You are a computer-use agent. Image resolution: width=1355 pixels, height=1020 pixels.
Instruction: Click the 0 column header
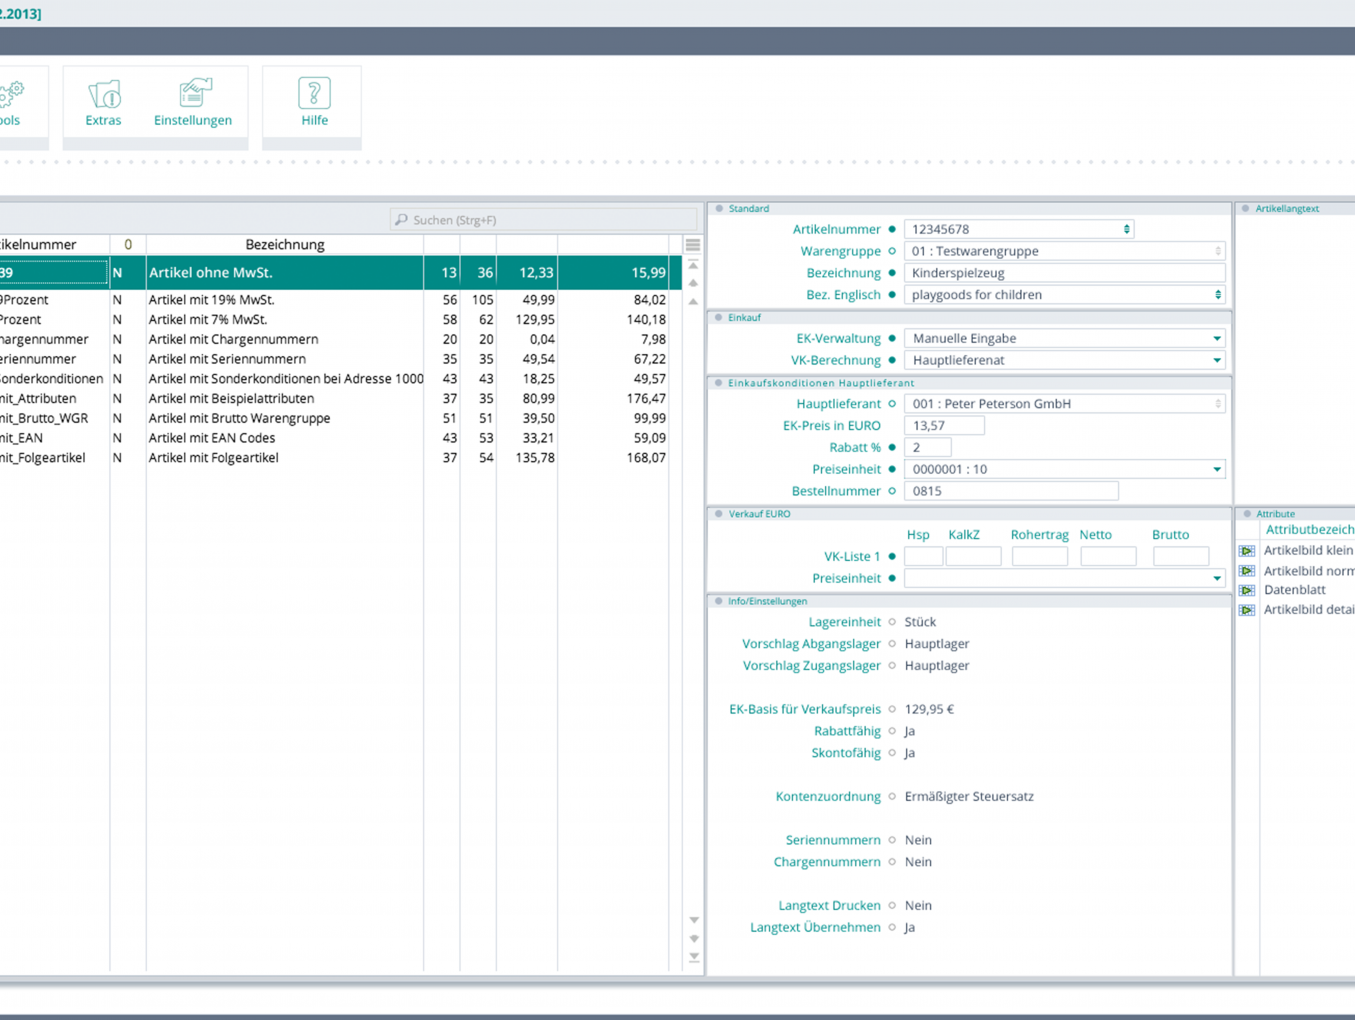[128, 245]
